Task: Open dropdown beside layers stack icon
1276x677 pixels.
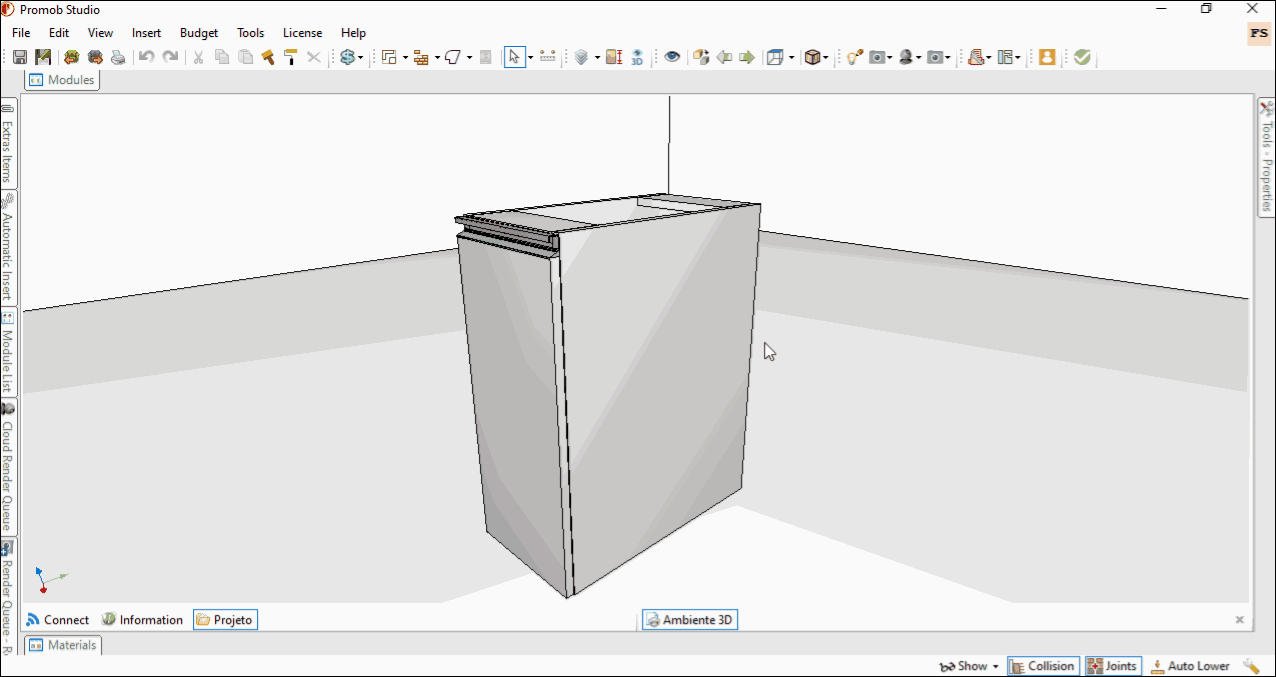Action: click(x=596, y=58)
